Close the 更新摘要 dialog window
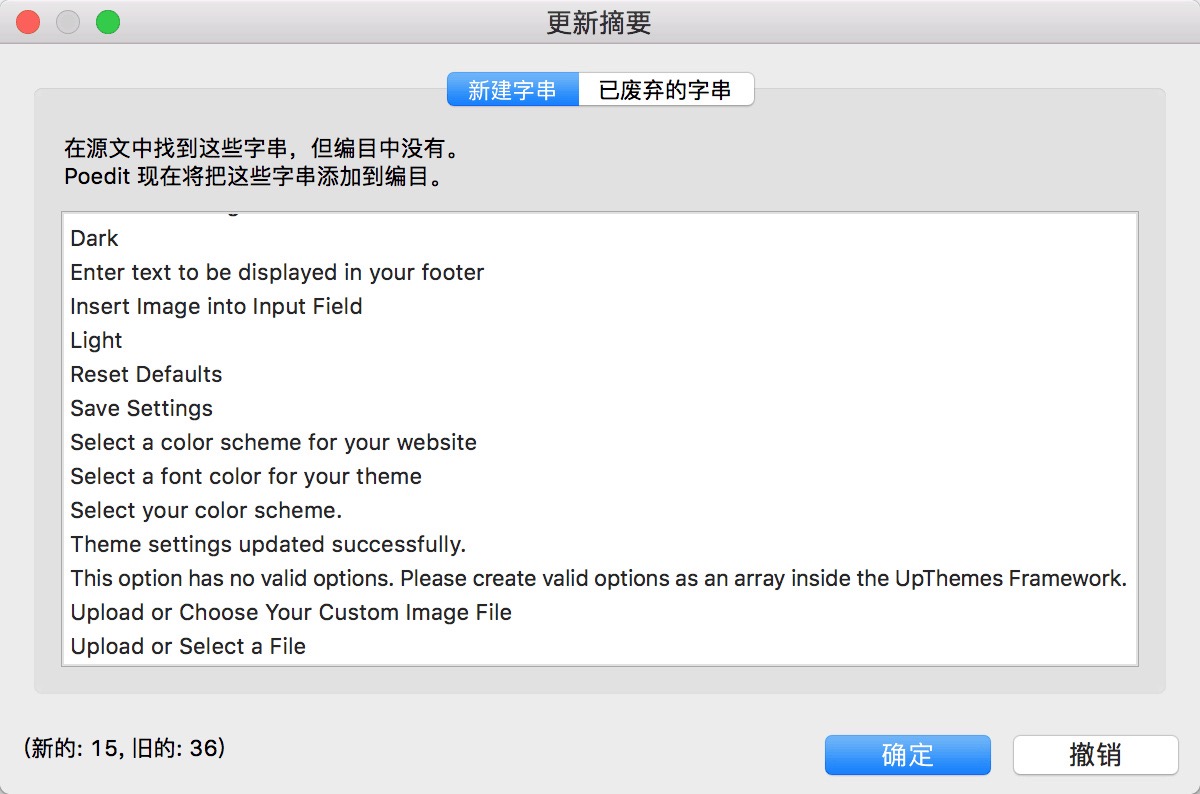The image size is (1200, 794). [29, 22]
